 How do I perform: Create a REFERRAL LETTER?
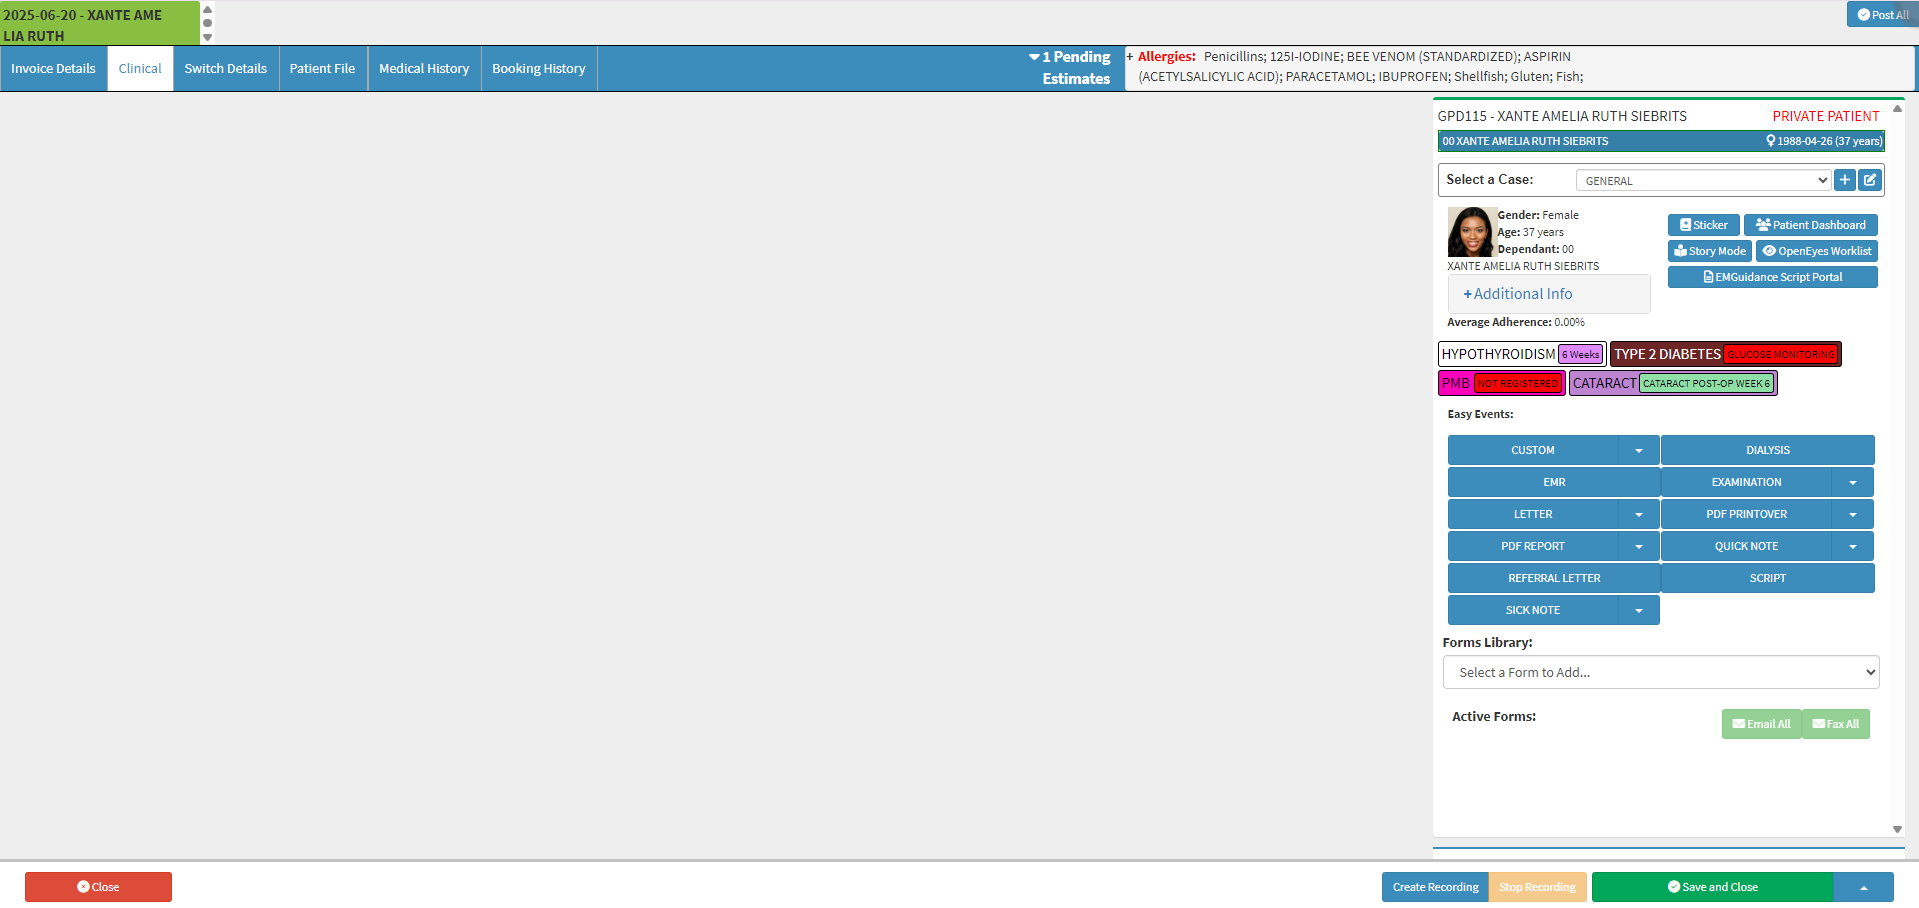tap(1554, 578)
